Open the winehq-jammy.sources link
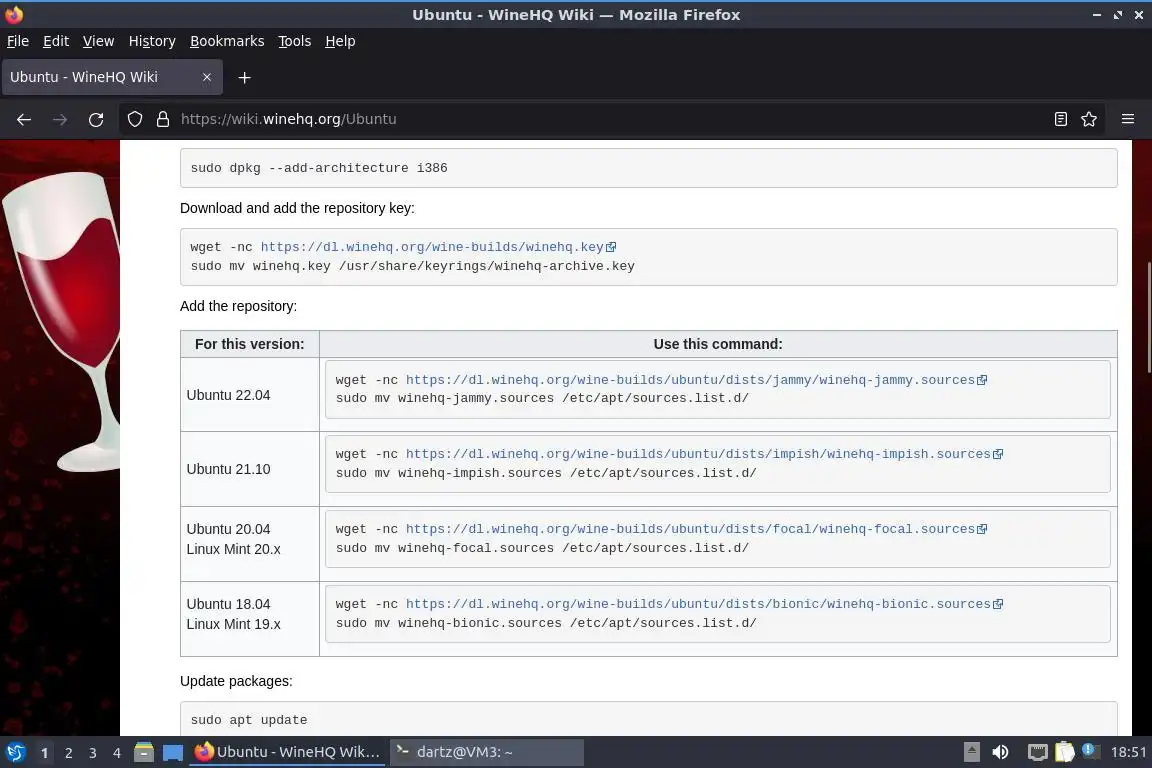This screenshot has width=1152, height=768. click(x=690, y=380)
